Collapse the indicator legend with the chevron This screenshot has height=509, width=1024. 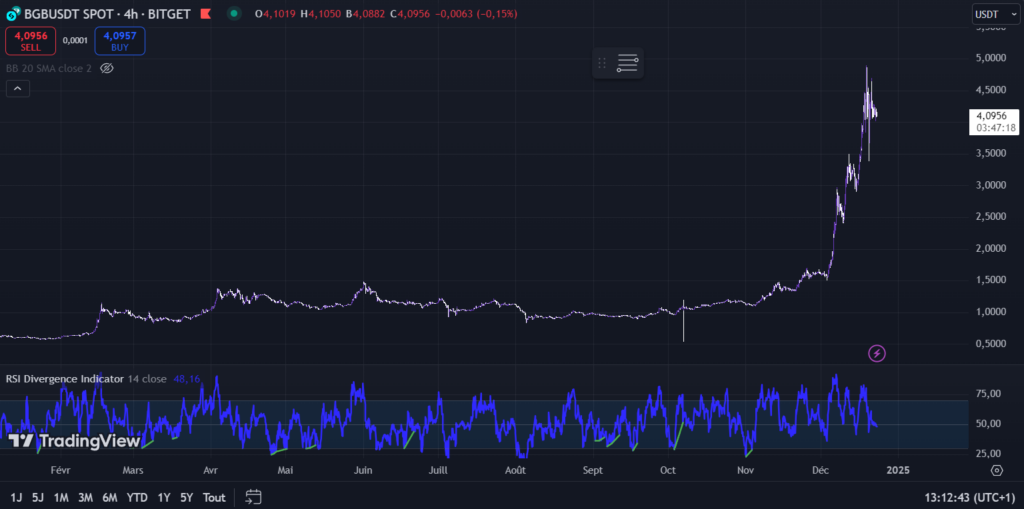point(17,88)
